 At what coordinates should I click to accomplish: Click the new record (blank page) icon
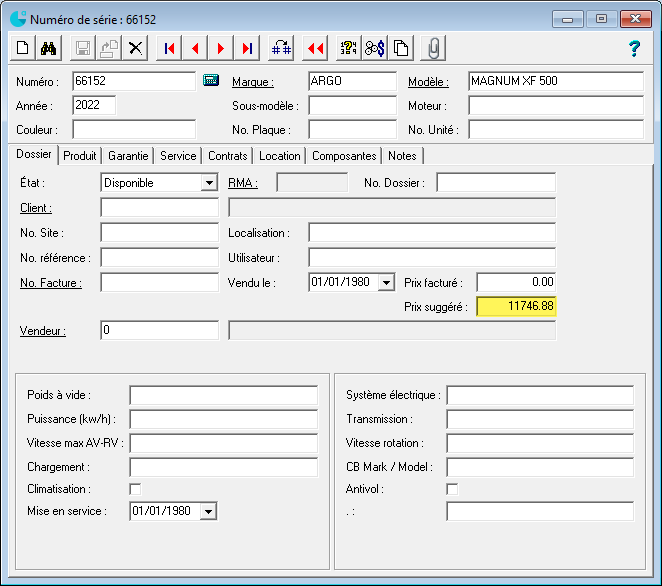[x=23, y=48]
